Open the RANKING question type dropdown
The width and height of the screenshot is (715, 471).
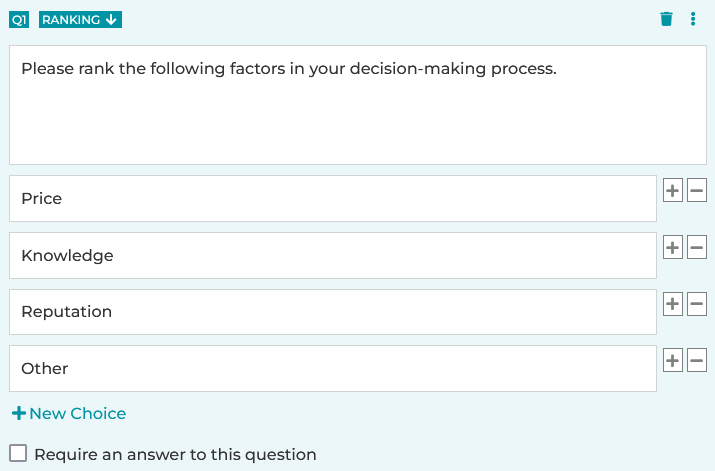click(x=80, y=20)
